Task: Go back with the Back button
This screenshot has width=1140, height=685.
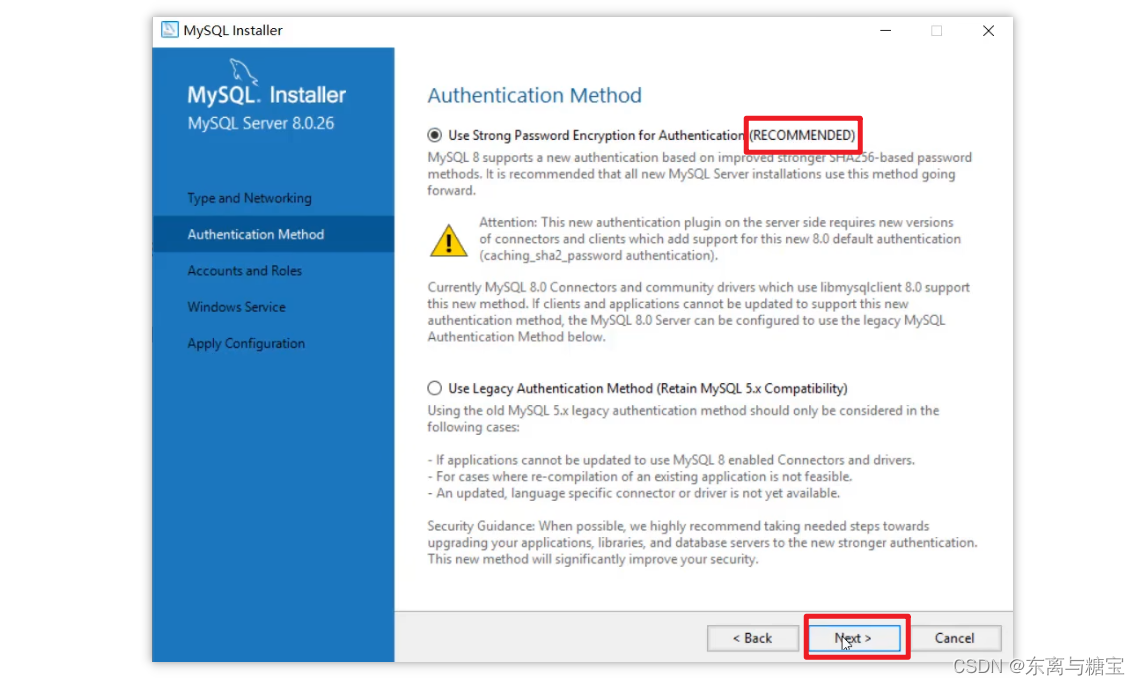Action: [752, 638]
